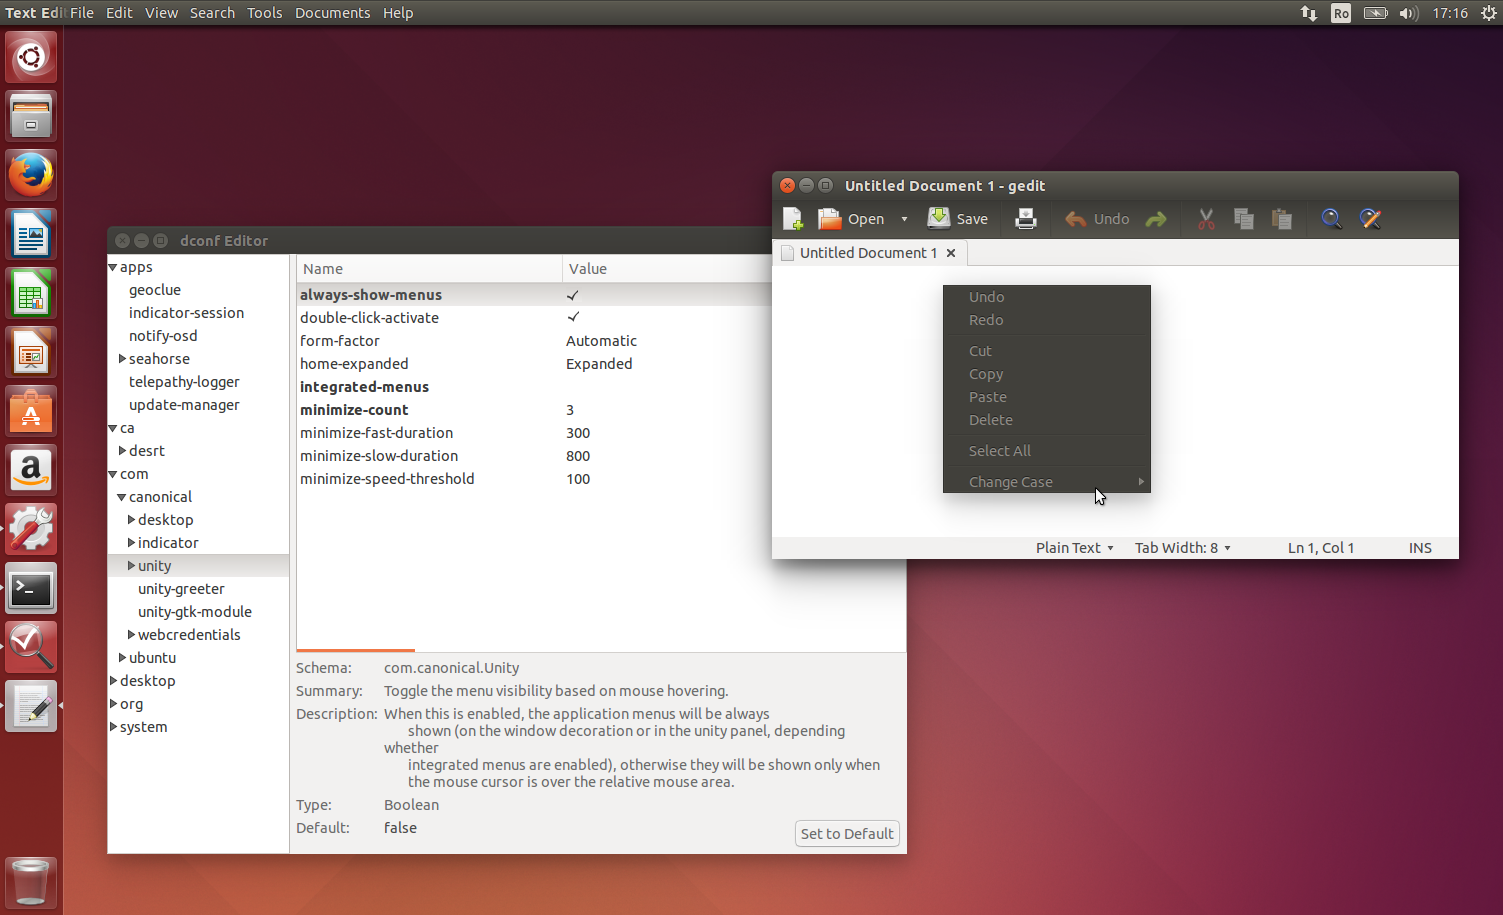Launch the Firefox icon from the dock
1503x915 pixels.
31,174
